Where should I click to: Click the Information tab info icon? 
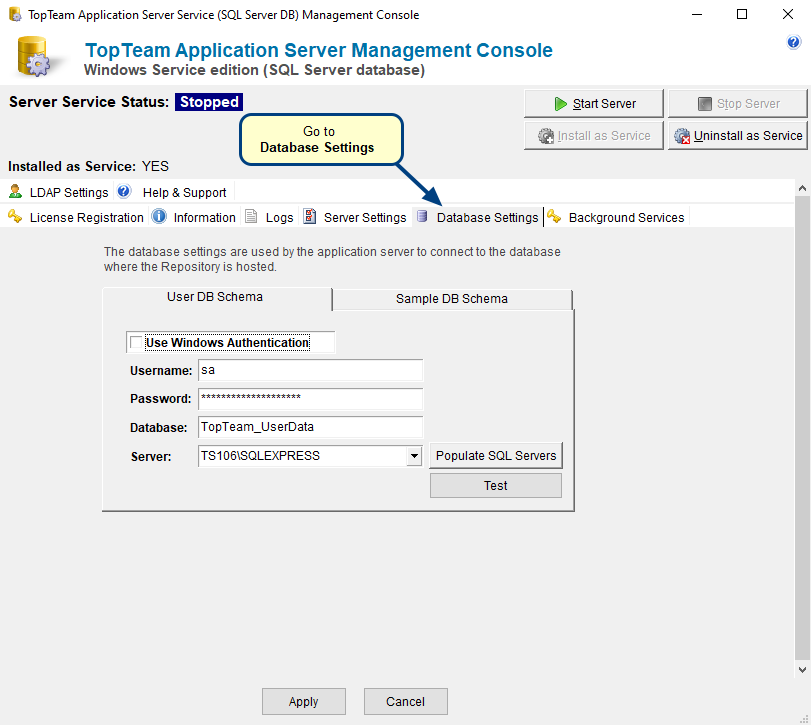159,217
